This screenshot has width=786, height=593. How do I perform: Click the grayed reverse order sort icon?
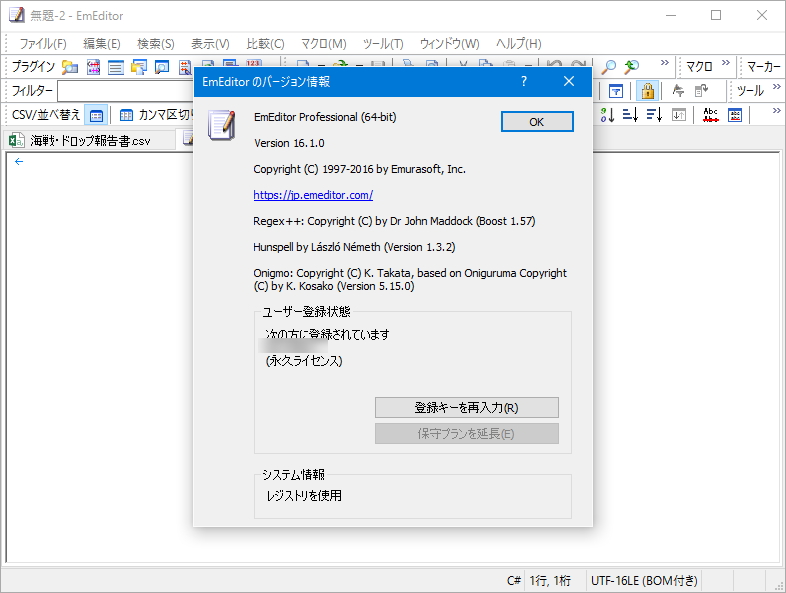click(679, 115)
